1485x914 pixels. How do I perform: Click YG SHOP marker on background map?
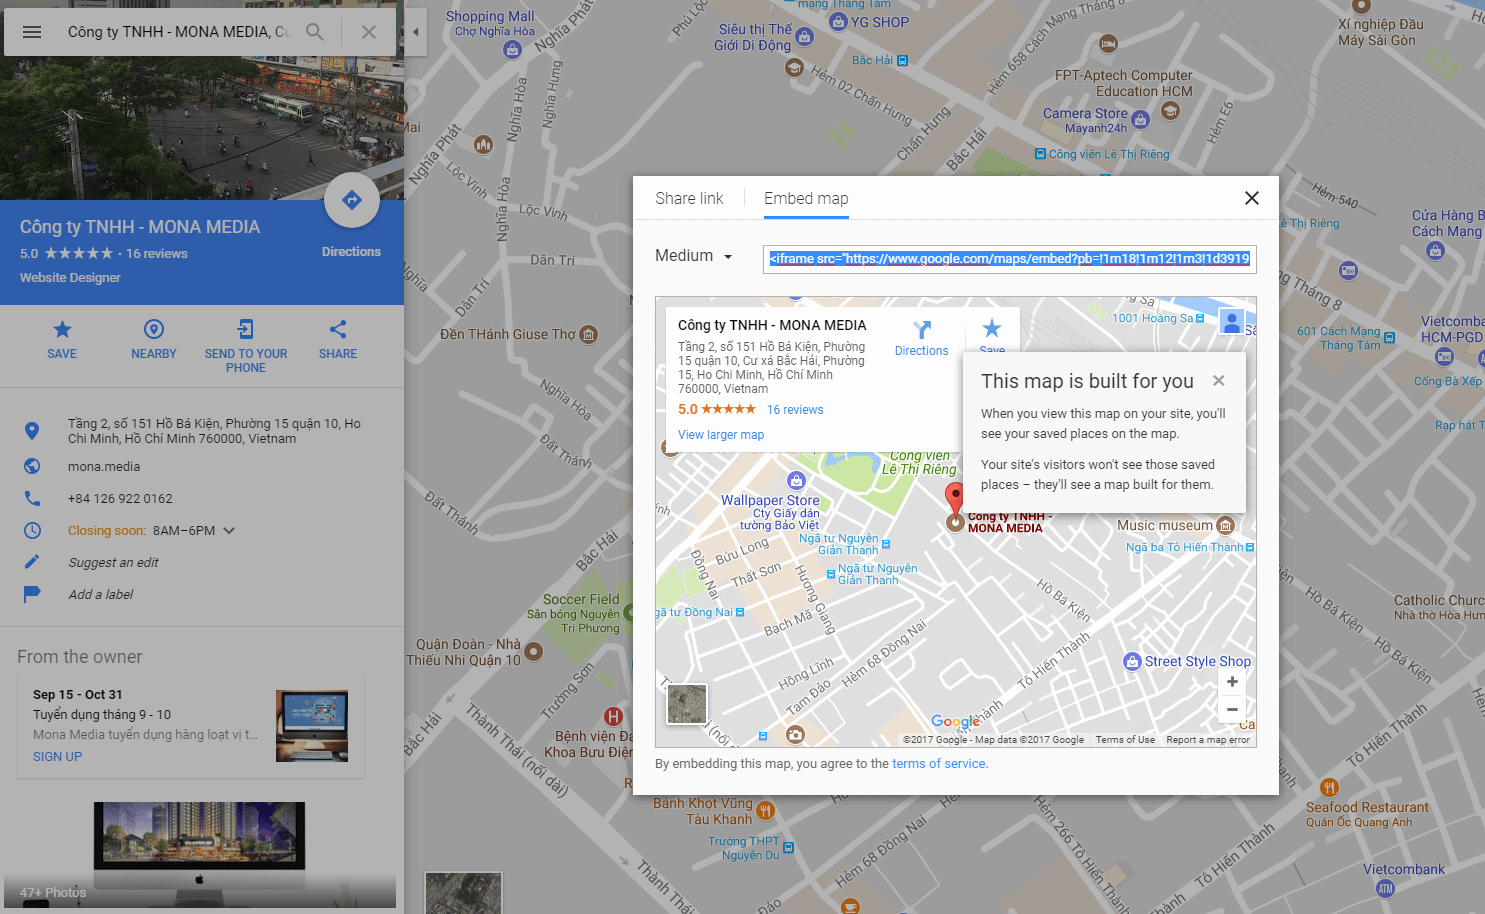point(838,21)
